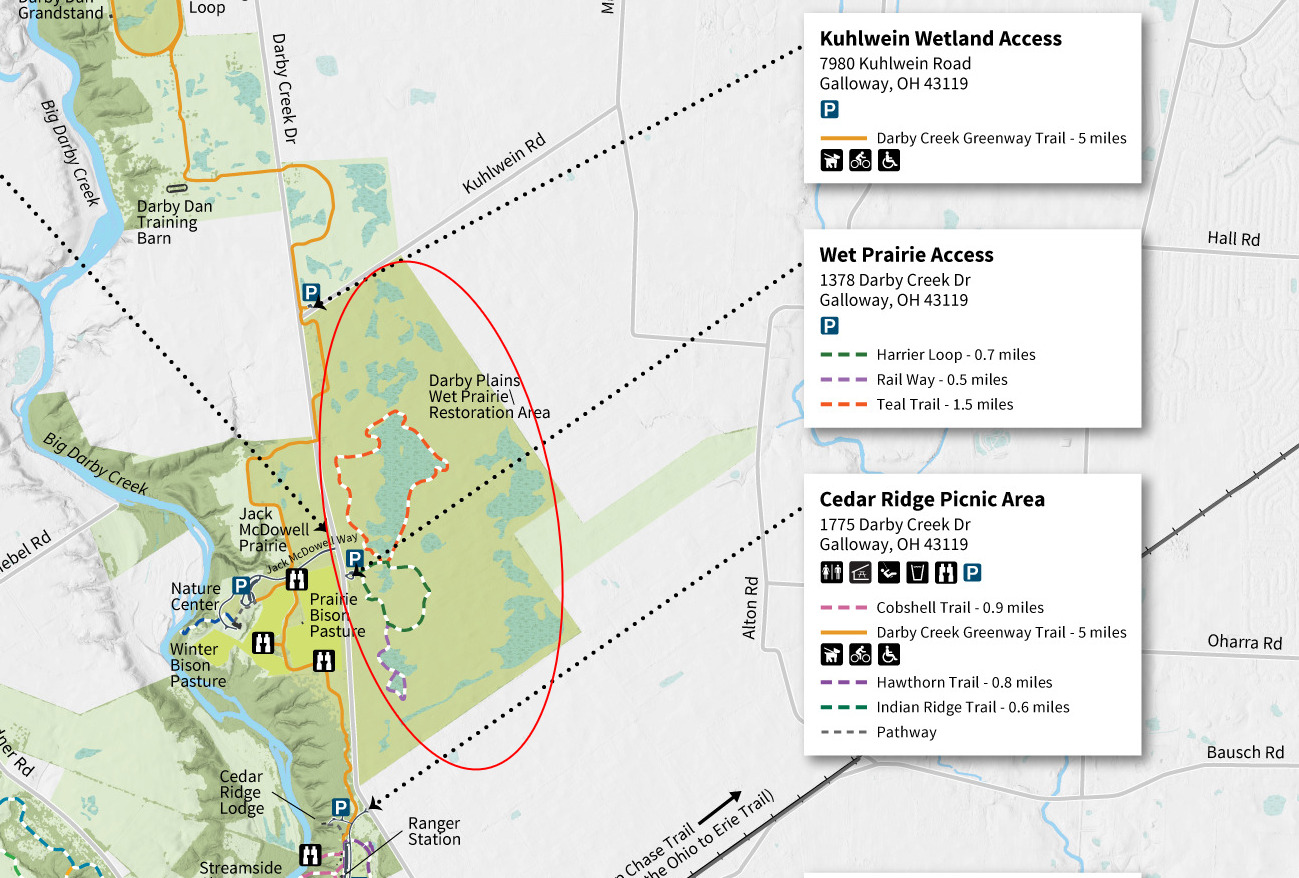Viewport: 1299px width, 878px height.
Task: Click the "Kuhlwein Wetland Access" heading
Action: pyautogui.click(x=941, y=39)
